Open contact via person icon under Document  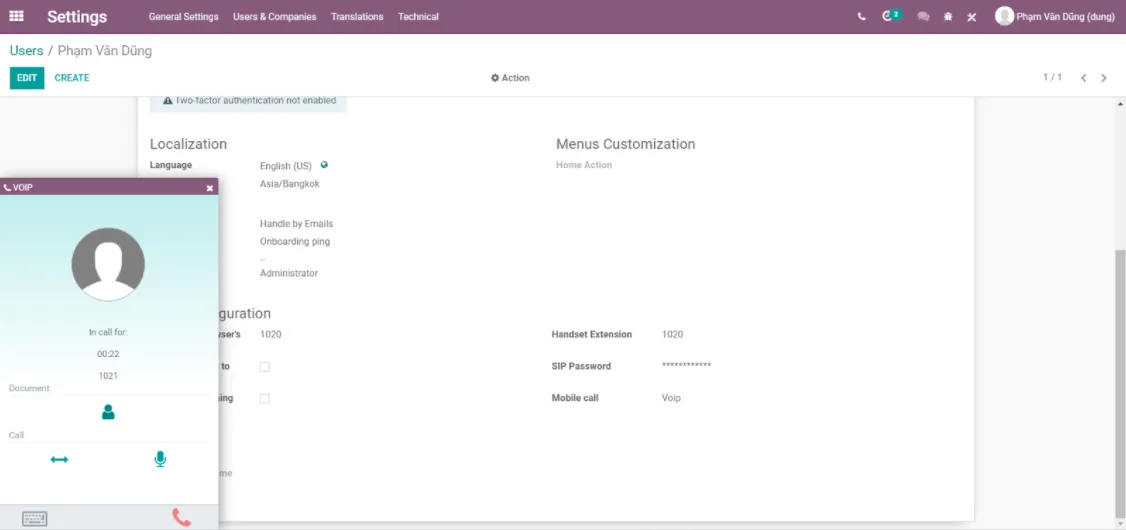(x=108, y=412)
